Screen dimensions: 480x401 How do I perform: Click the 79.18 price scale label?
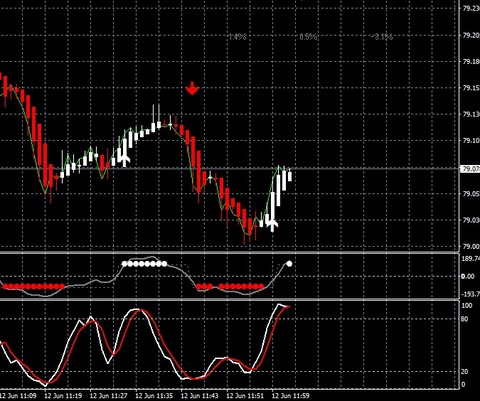(471, 62)
